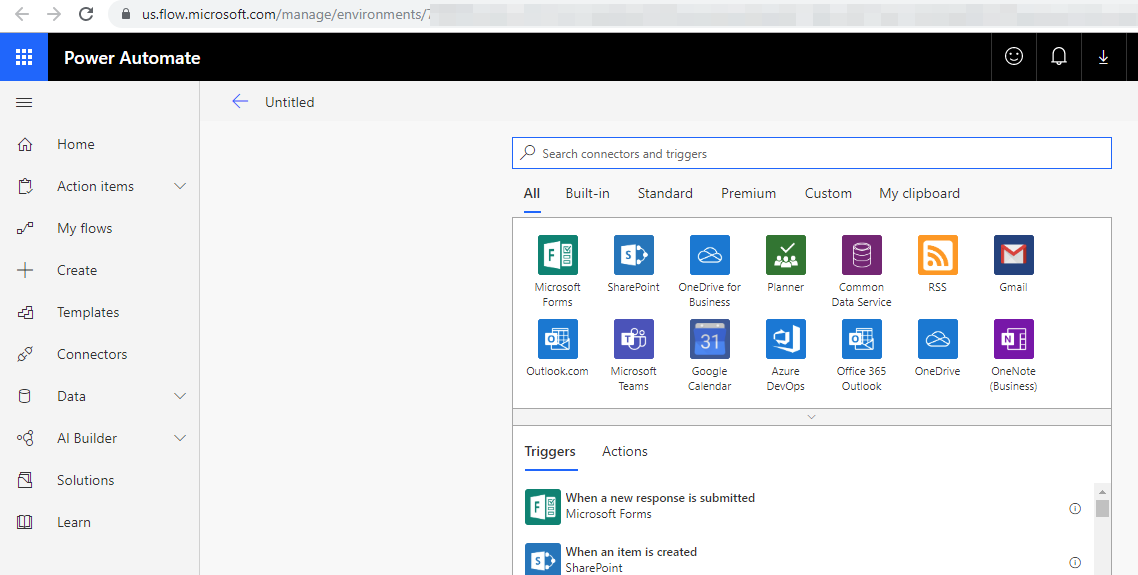Switch to the Premium tab

[x=748, y=193]
